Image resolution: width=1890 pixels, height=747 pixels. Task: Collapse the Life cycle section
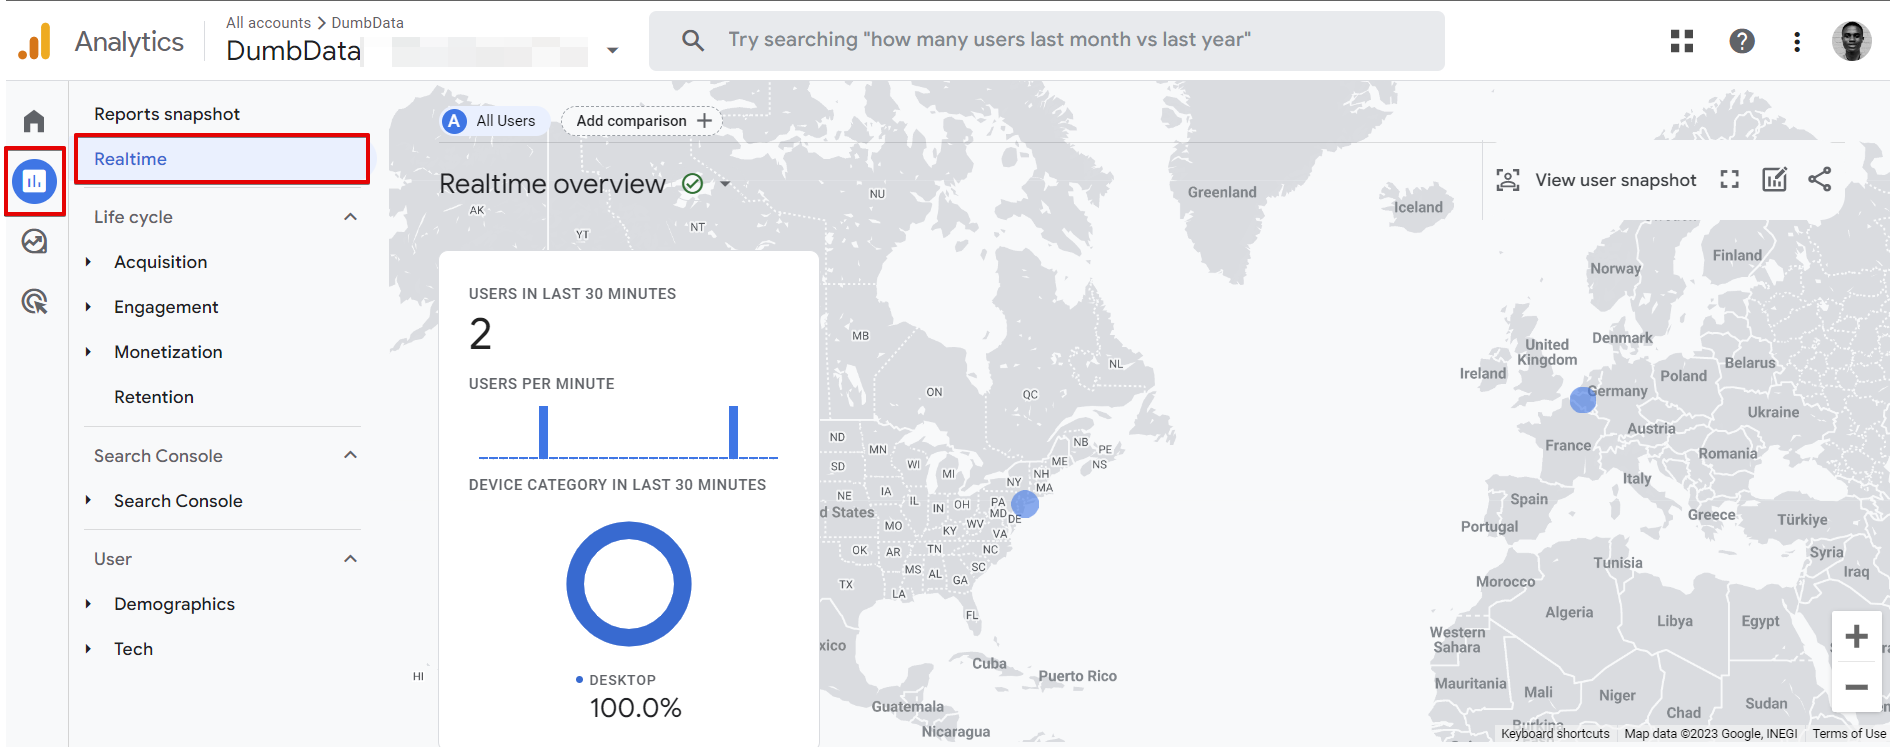tap(349, 216)
